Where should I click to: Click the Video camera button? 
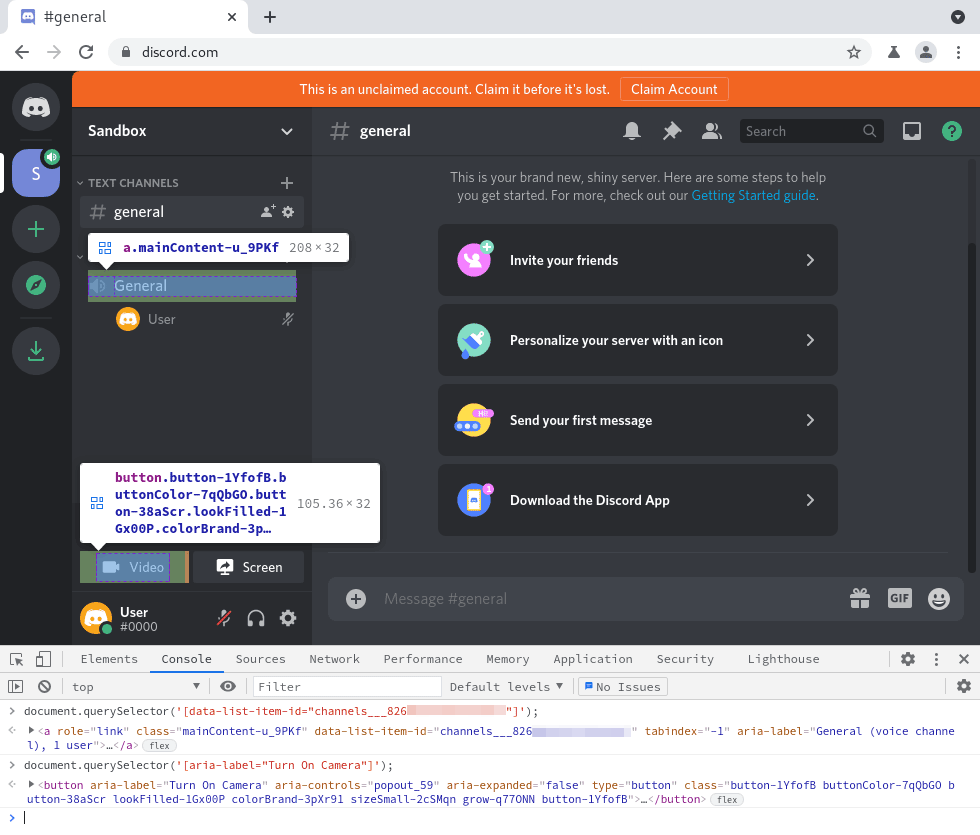click(132, 568)
